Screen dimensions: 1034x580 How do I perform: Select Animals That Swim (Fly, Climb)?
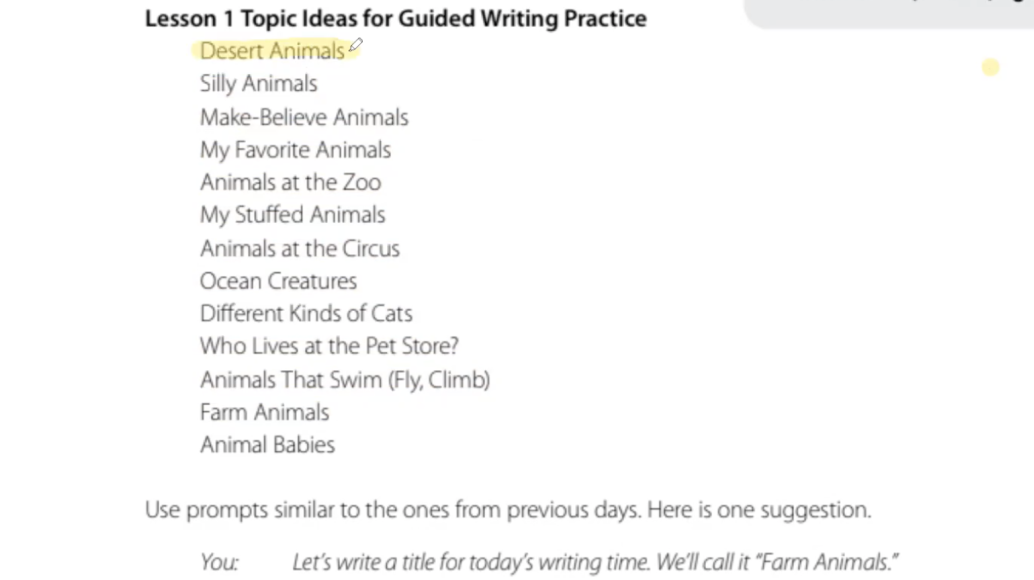345,380
